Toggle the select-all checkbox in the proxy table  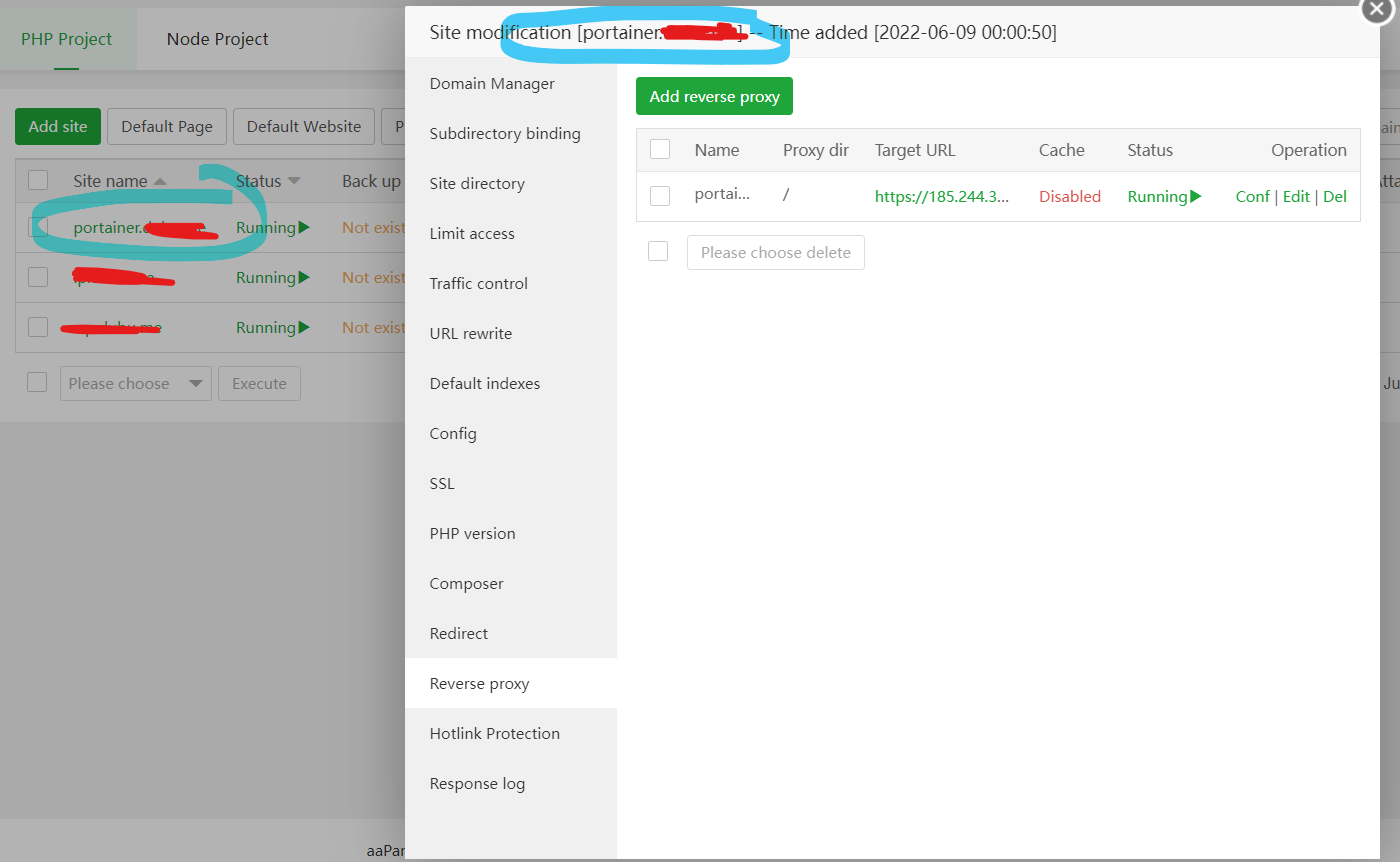click(659, 148)
